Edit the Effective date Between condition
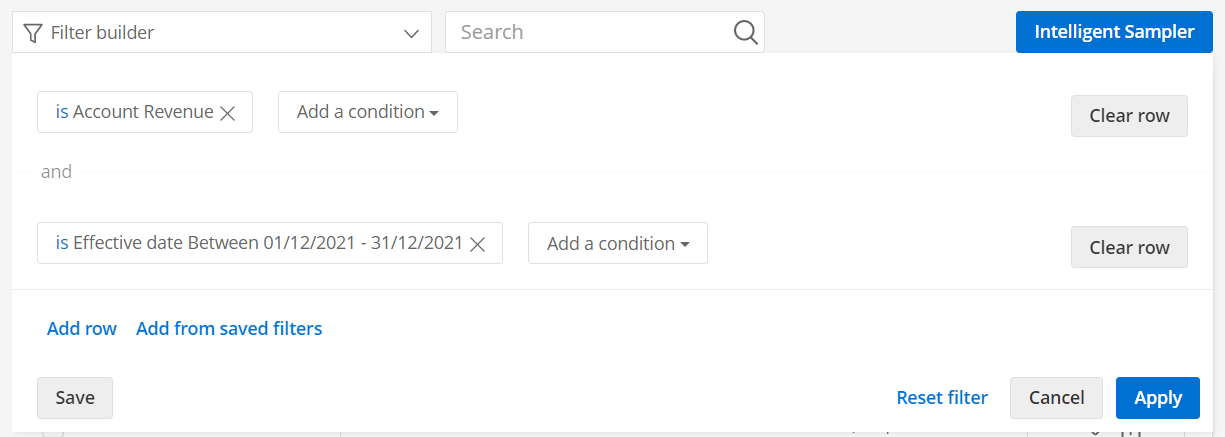1225x437 pixels. (x=267, y=243)
